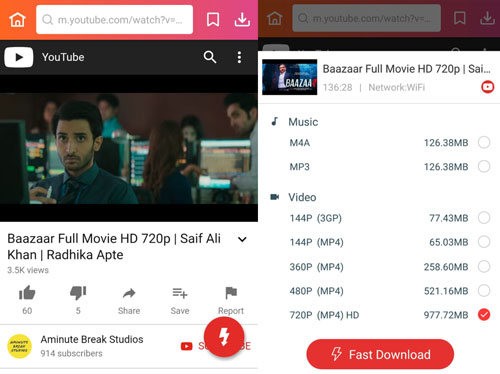Select the 144P (MP4) radio button
500x374 pixels.
tap(484, 242)
